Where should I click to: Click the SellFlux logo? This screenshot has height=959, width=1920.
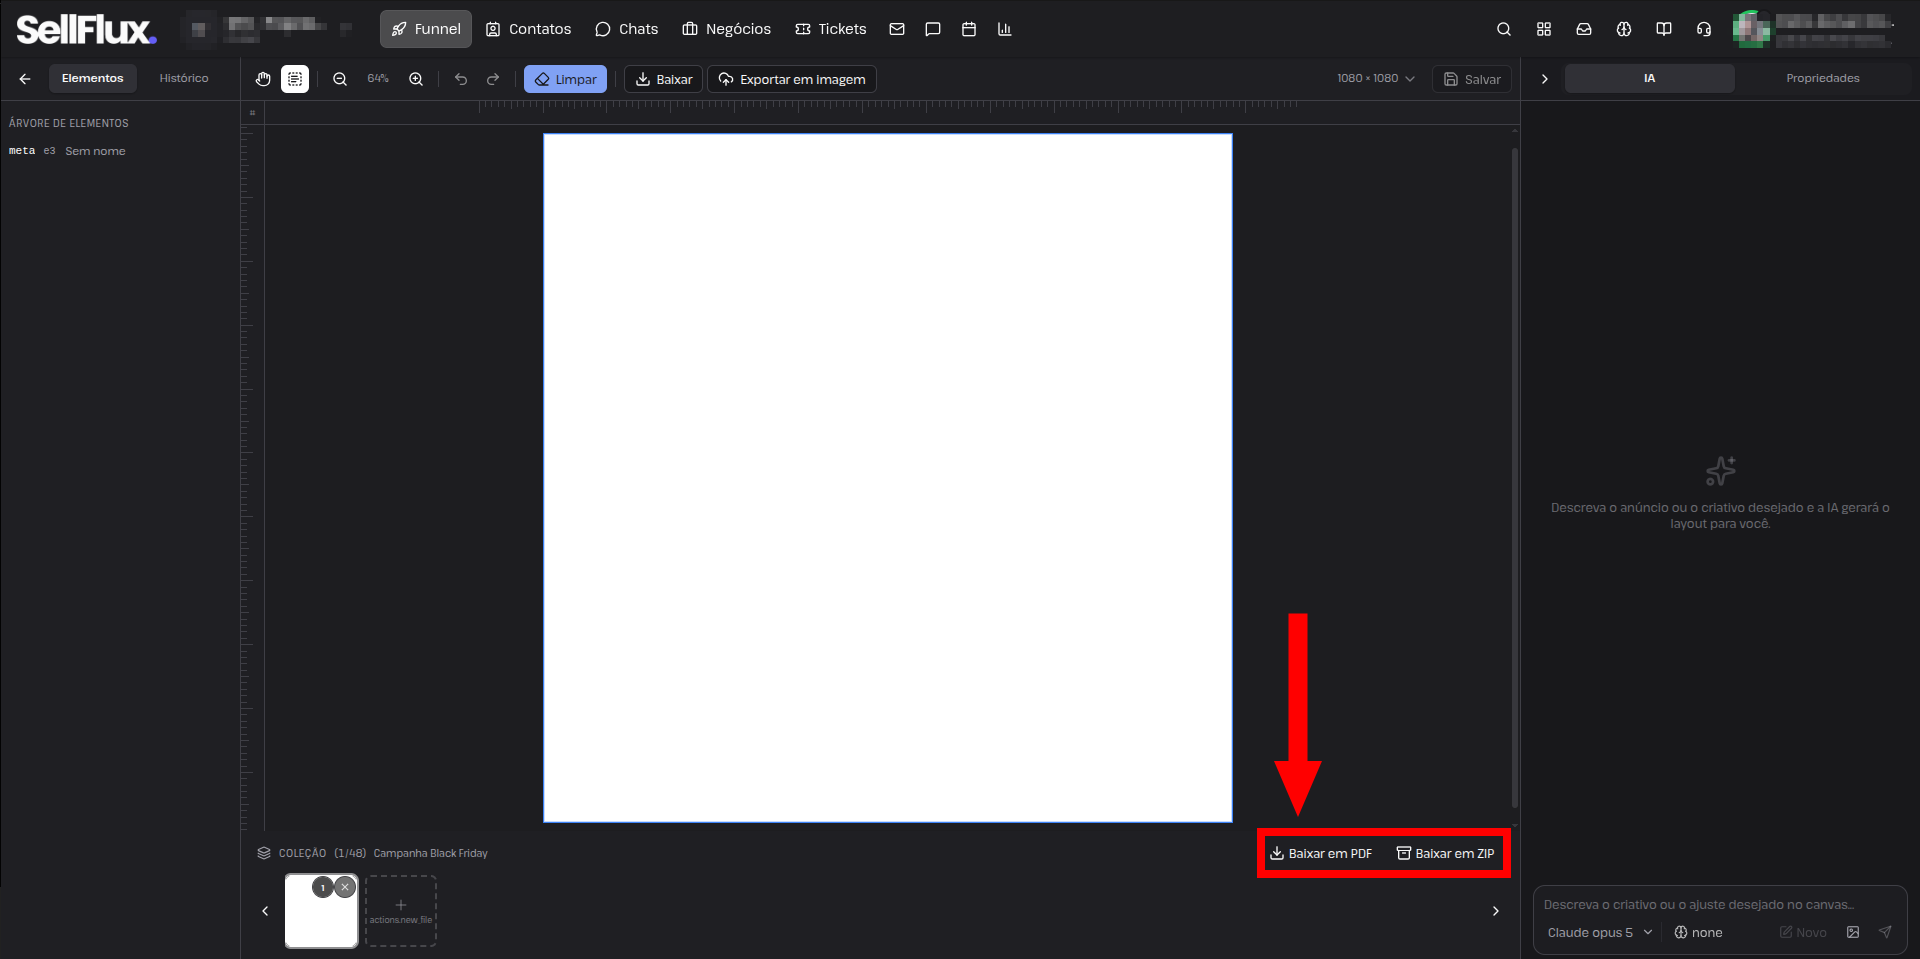pos(86,30)
